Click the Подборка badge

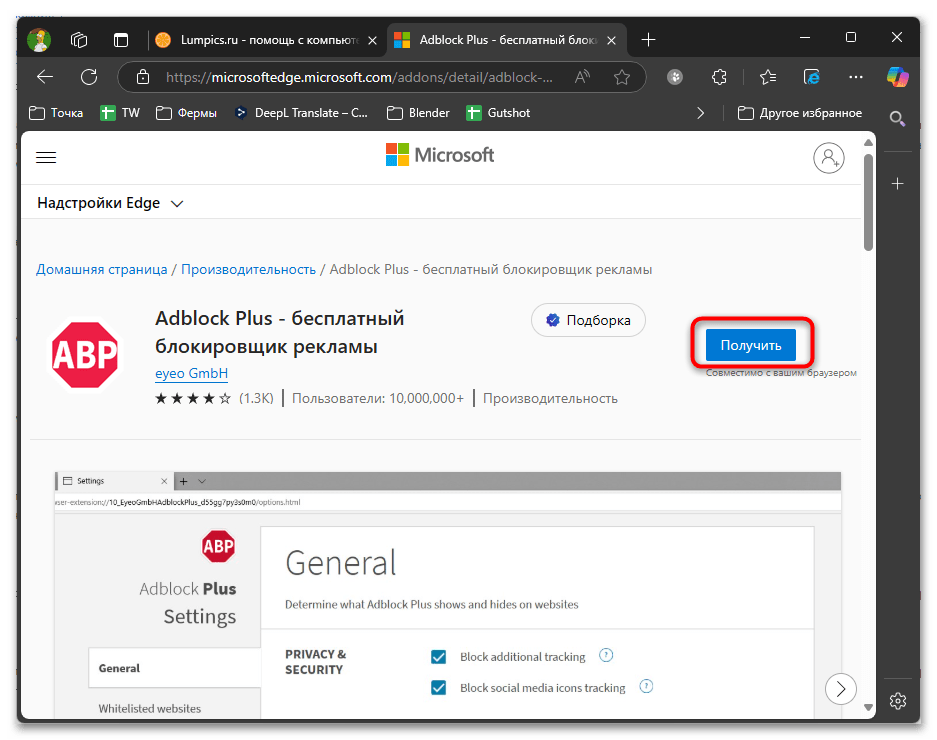tap(589, 320)
